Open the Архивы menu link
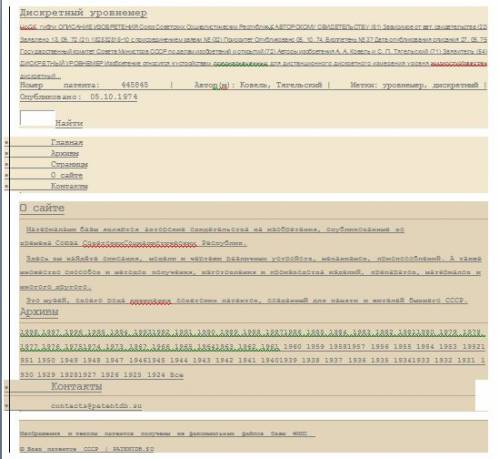This screenshot has width=499, height=459. (x=65, y=153)
